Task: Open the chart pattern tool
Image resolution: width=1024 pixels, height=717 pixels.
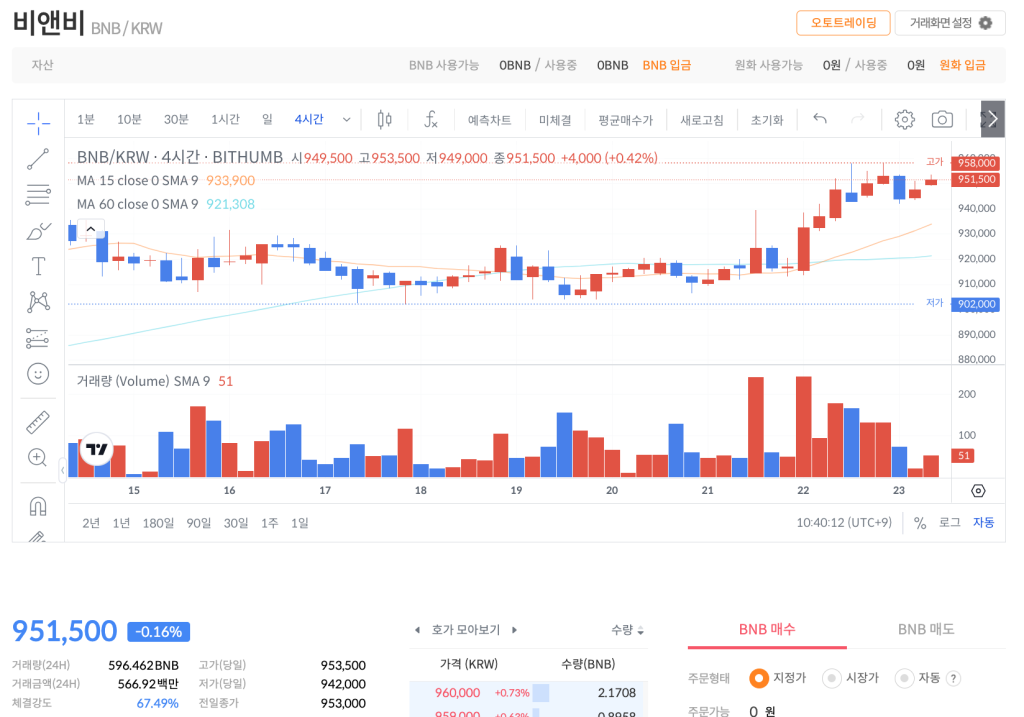Action: click(39, 301)
